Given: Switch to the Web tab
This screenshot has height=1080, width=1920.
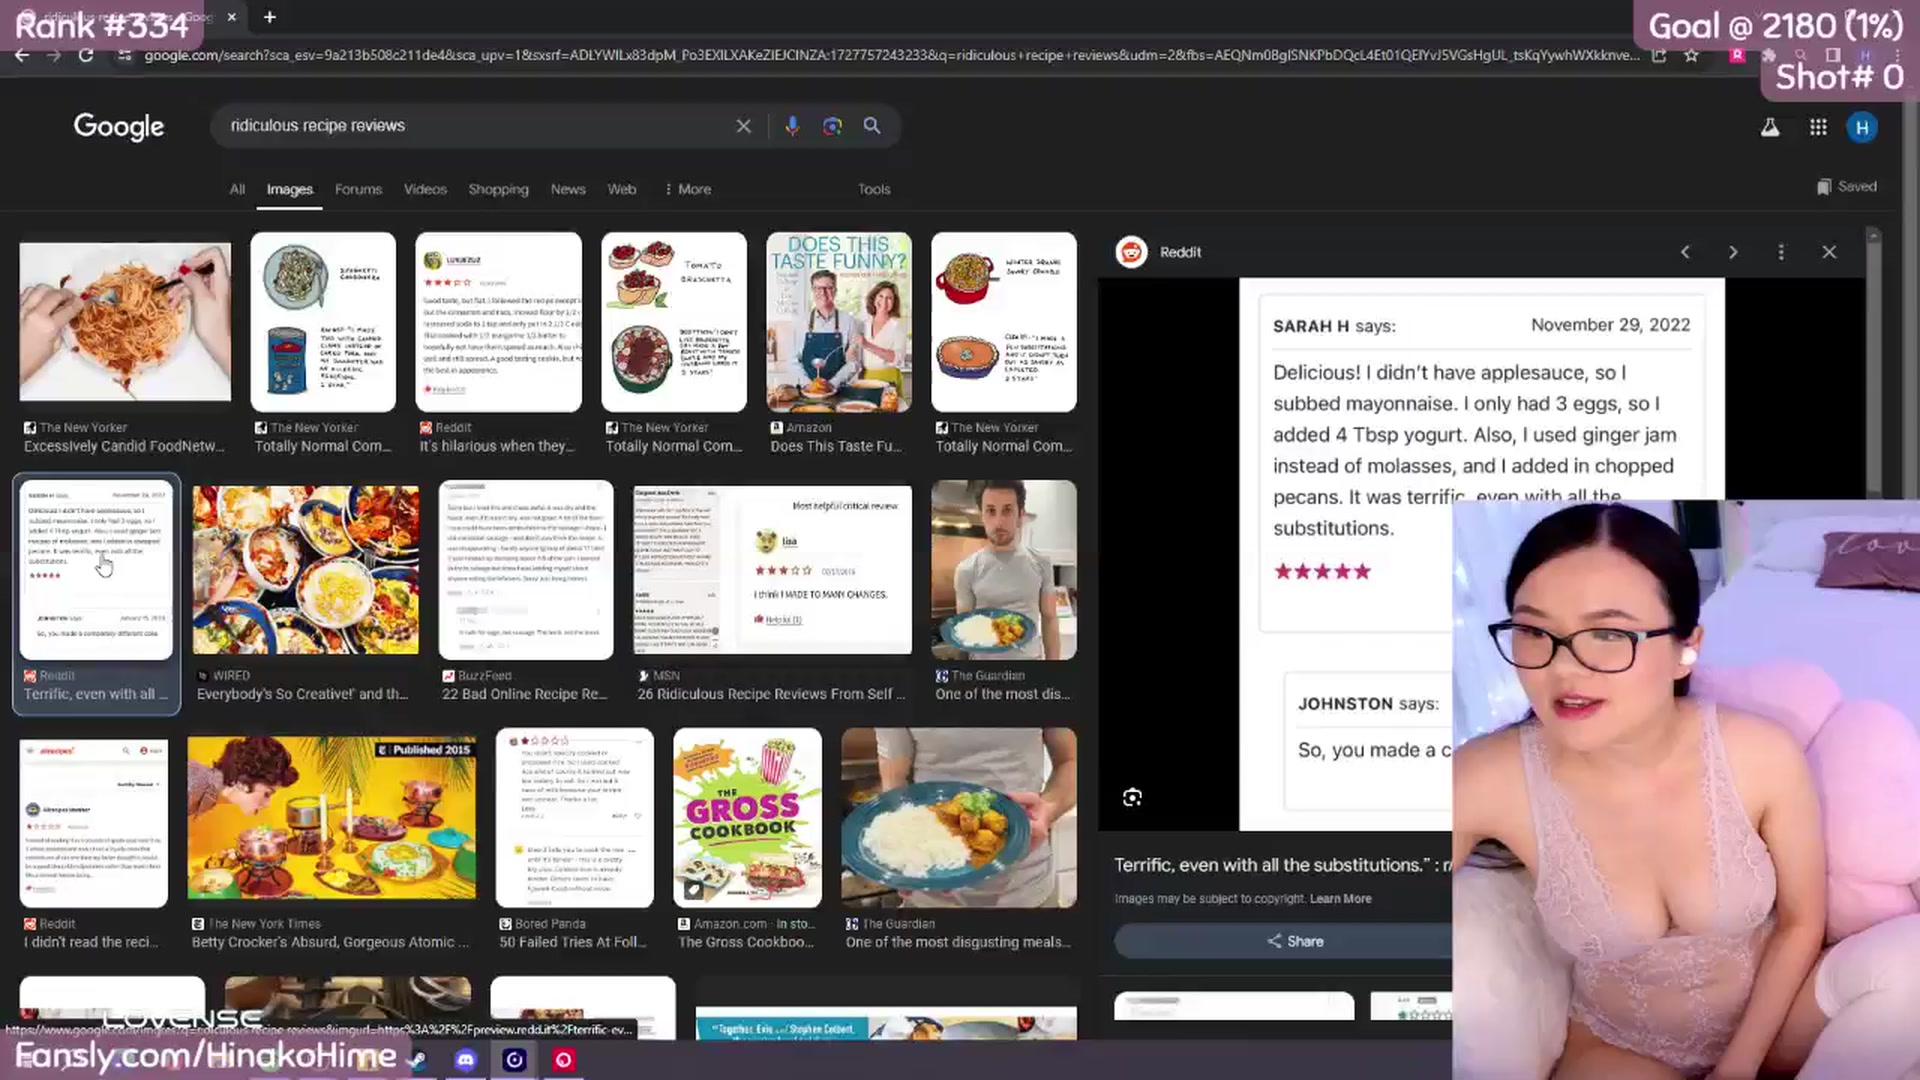Looking at the screenshot, I should pos(622,189).
